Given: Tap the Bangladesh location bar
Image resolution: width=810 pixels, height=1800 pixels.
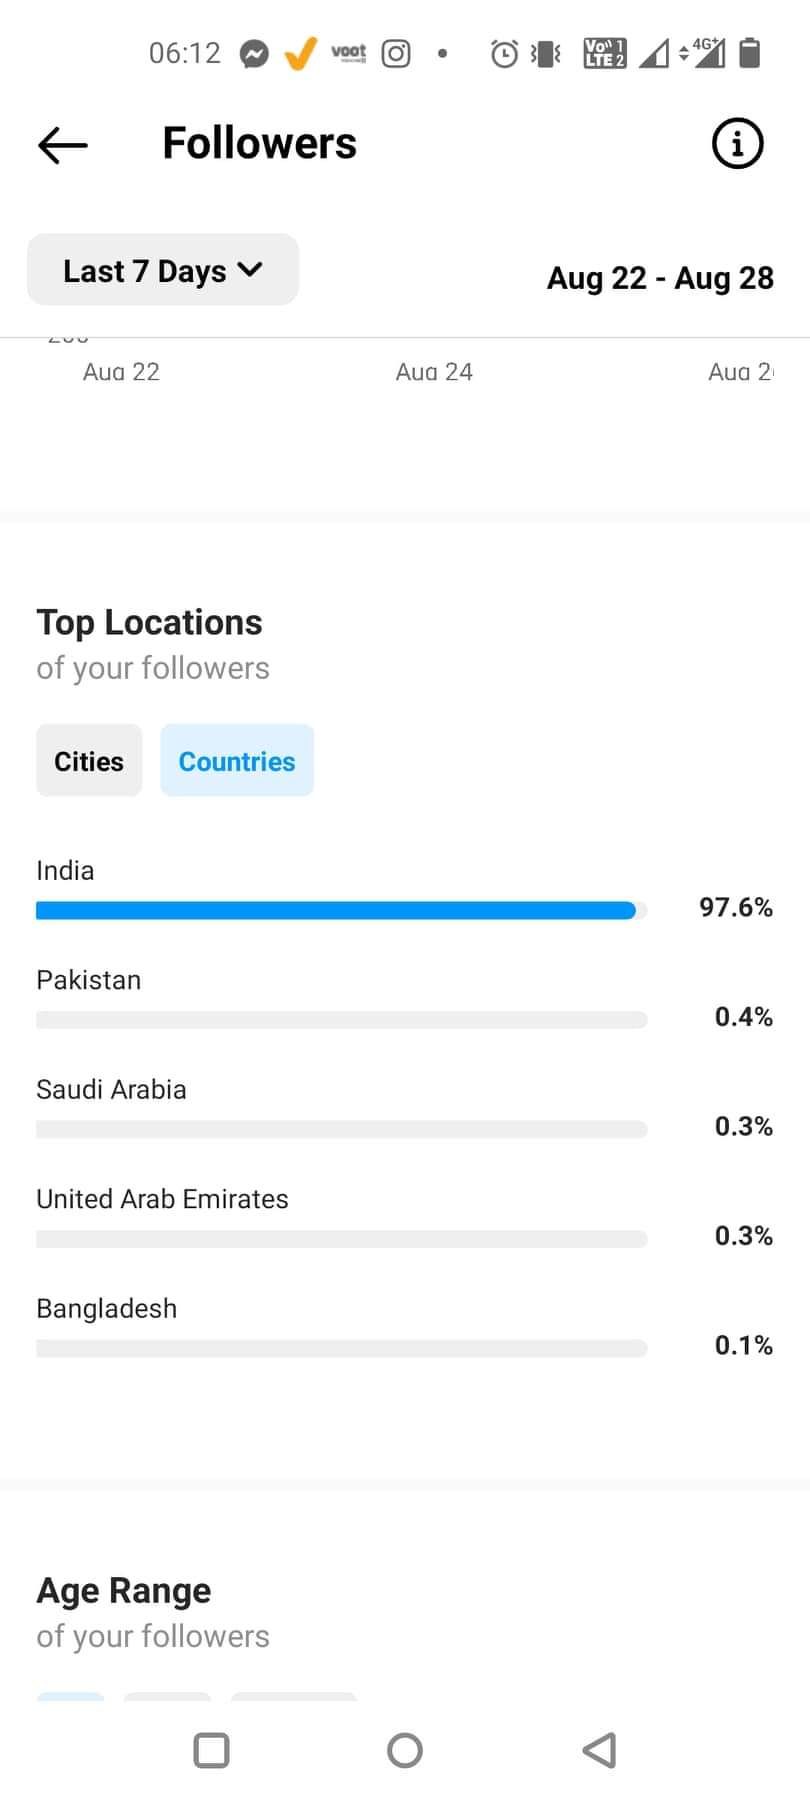Looking at the screenshot, I should (x=342, y=1348).
